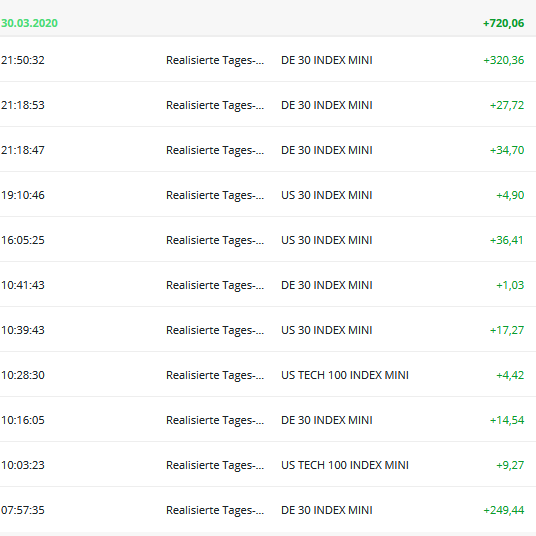Screen dimensions: 536x536
Task: Click the +14,54 amount at 10:16:05
Action: pos(507,420)
